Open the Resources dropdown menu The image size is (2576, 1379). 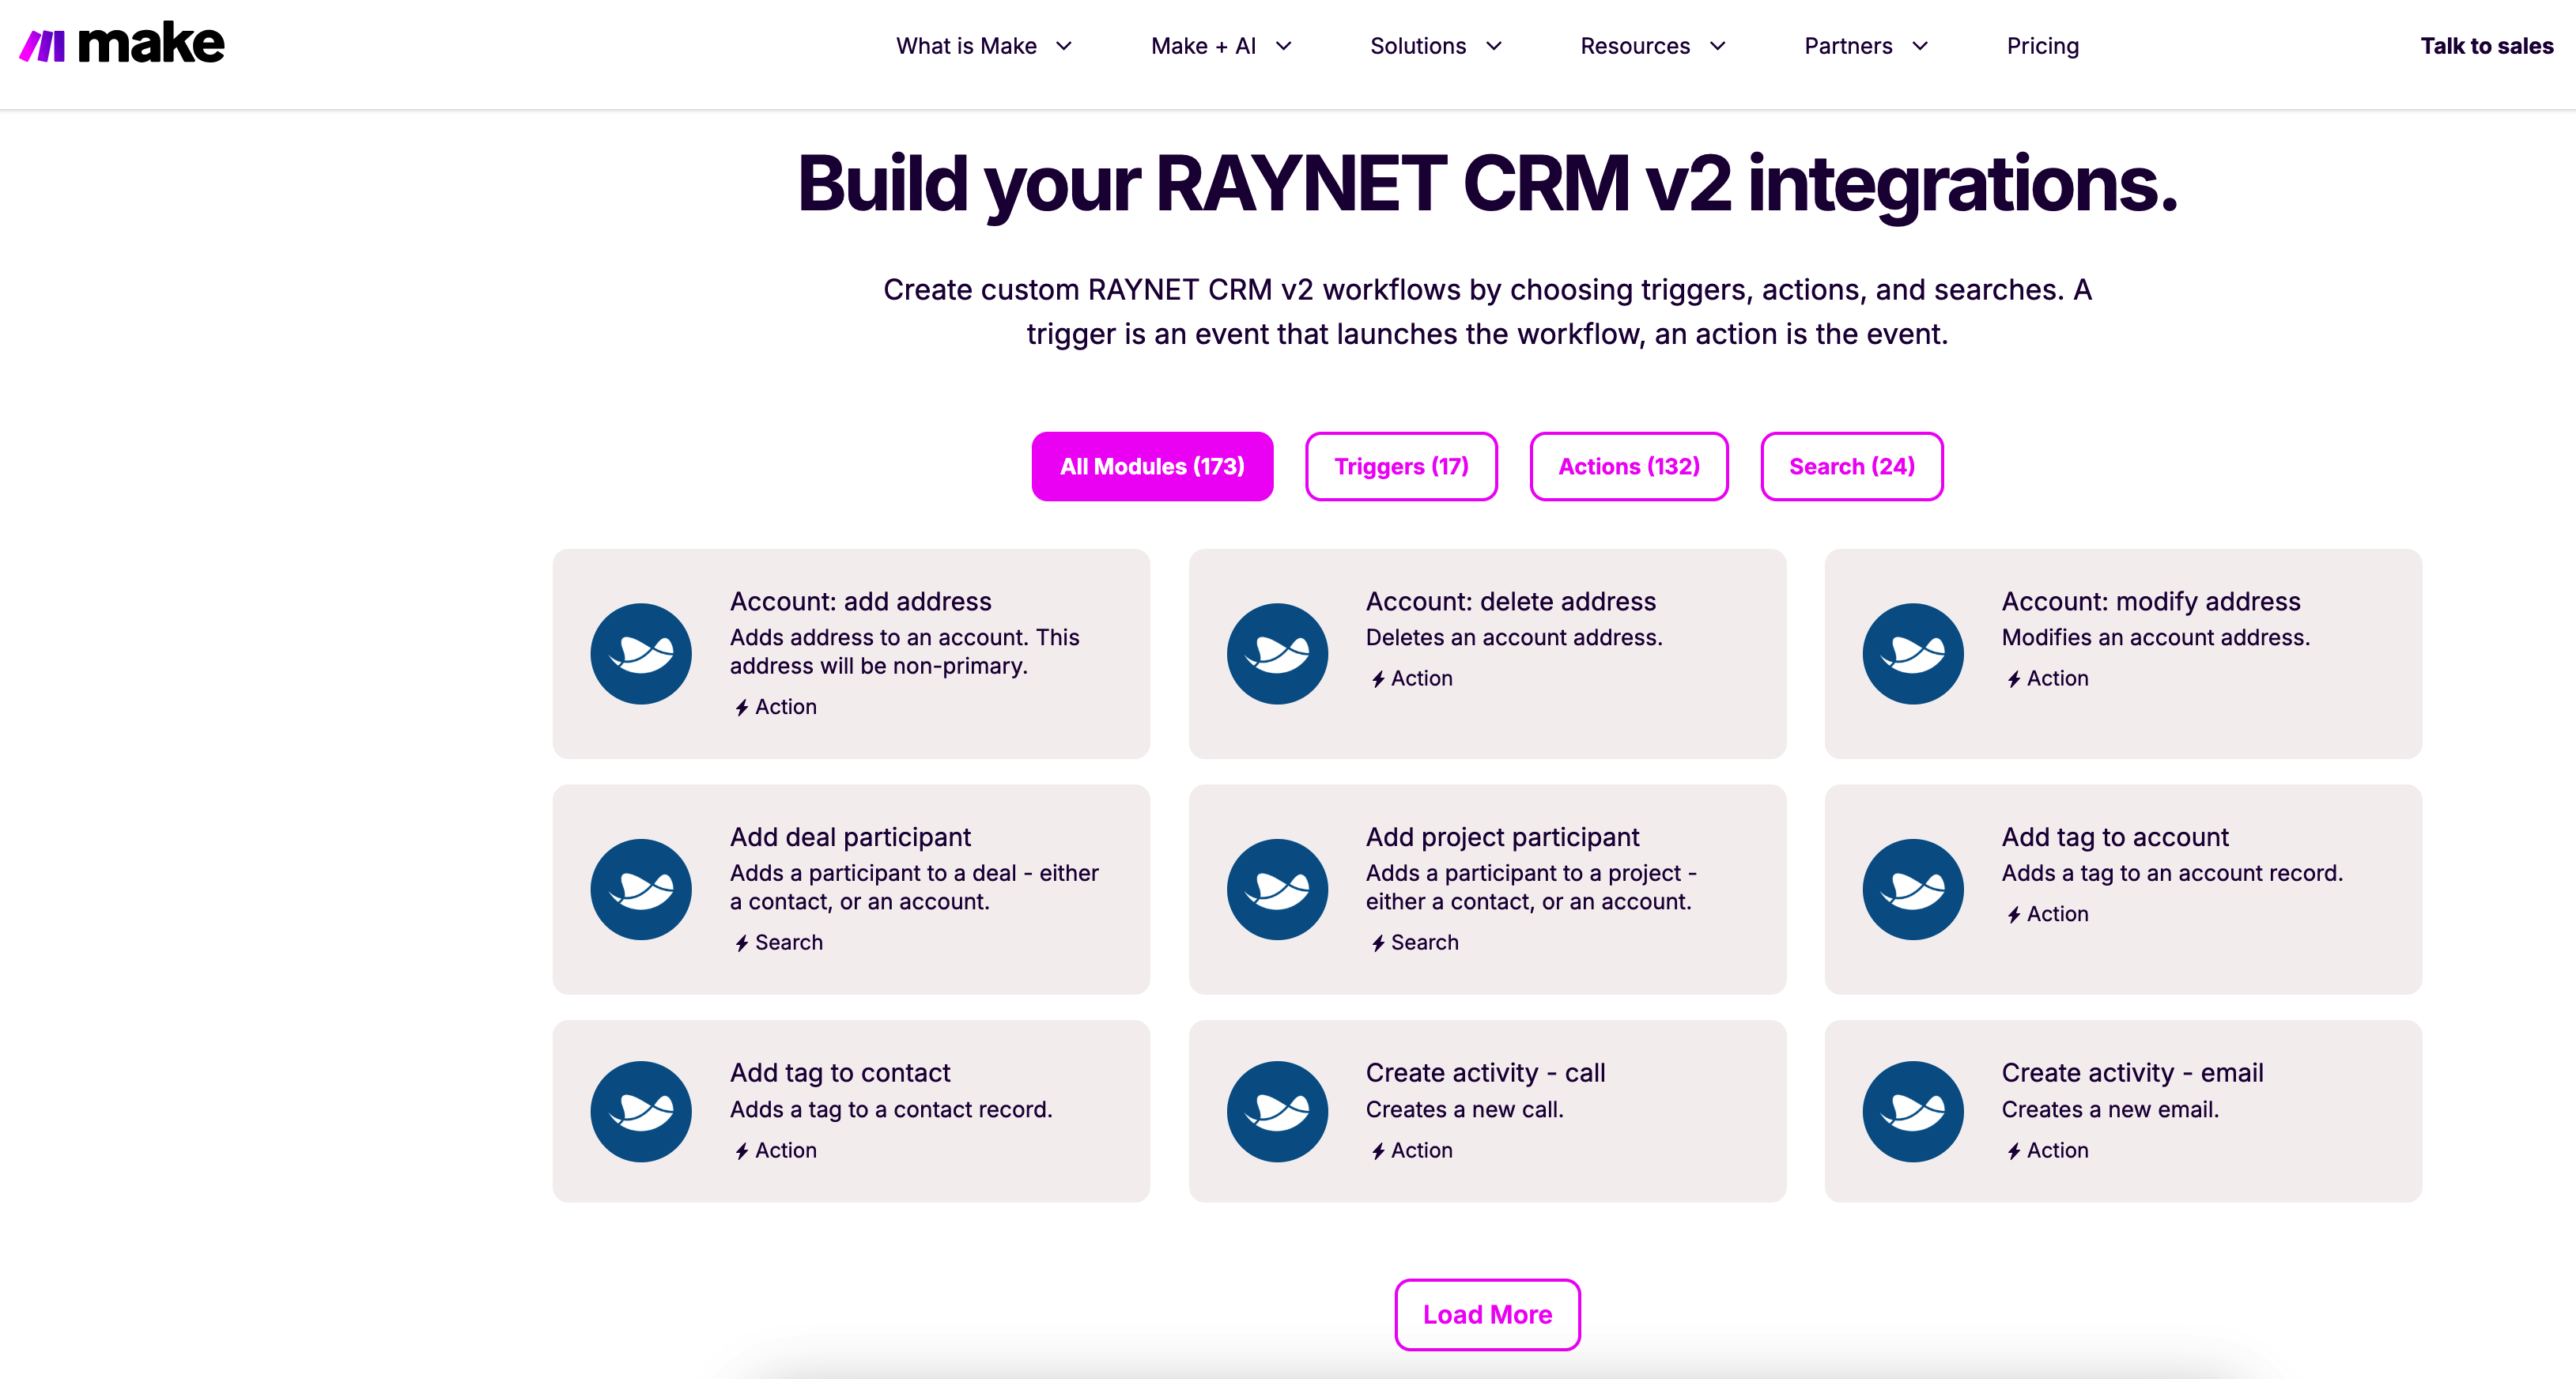coord(1653,46)
